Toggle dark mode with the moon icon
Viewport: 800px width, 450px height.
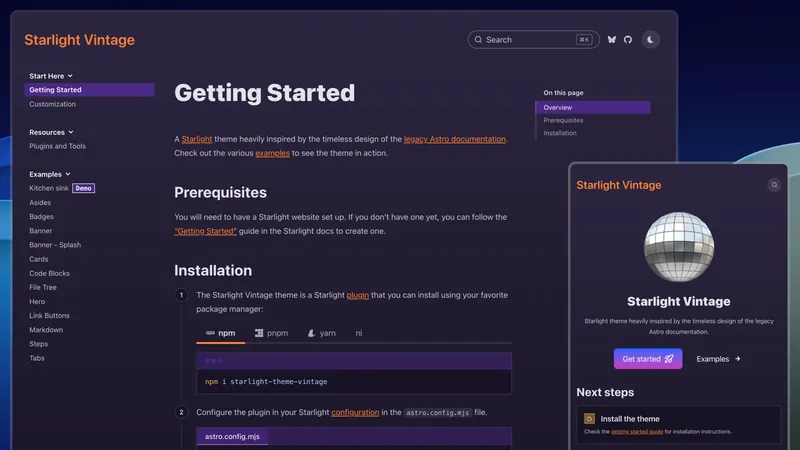(651, 40)
